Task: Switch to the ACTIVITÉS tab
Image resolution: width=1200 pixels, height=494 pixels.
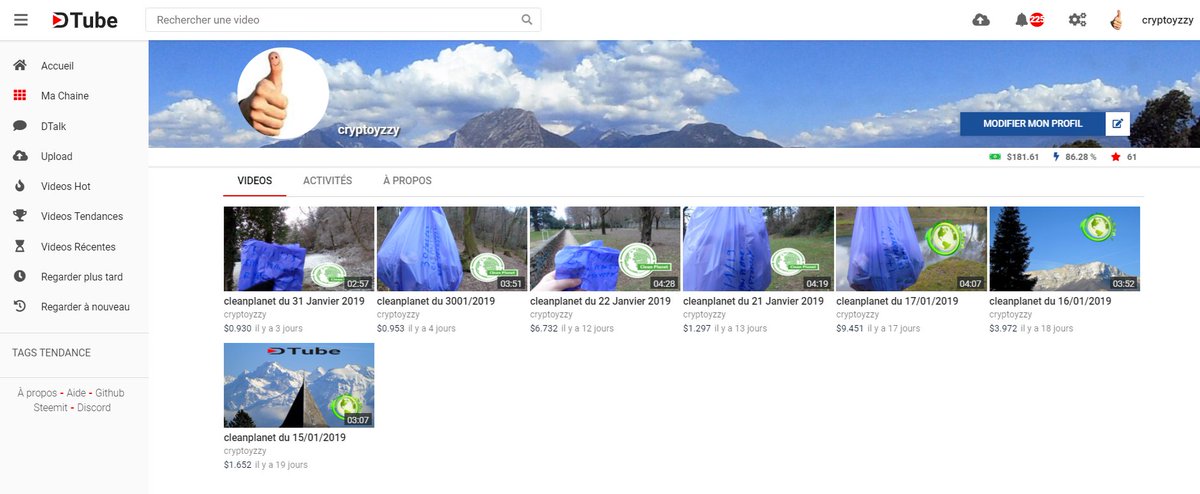Action: point(327,181)
